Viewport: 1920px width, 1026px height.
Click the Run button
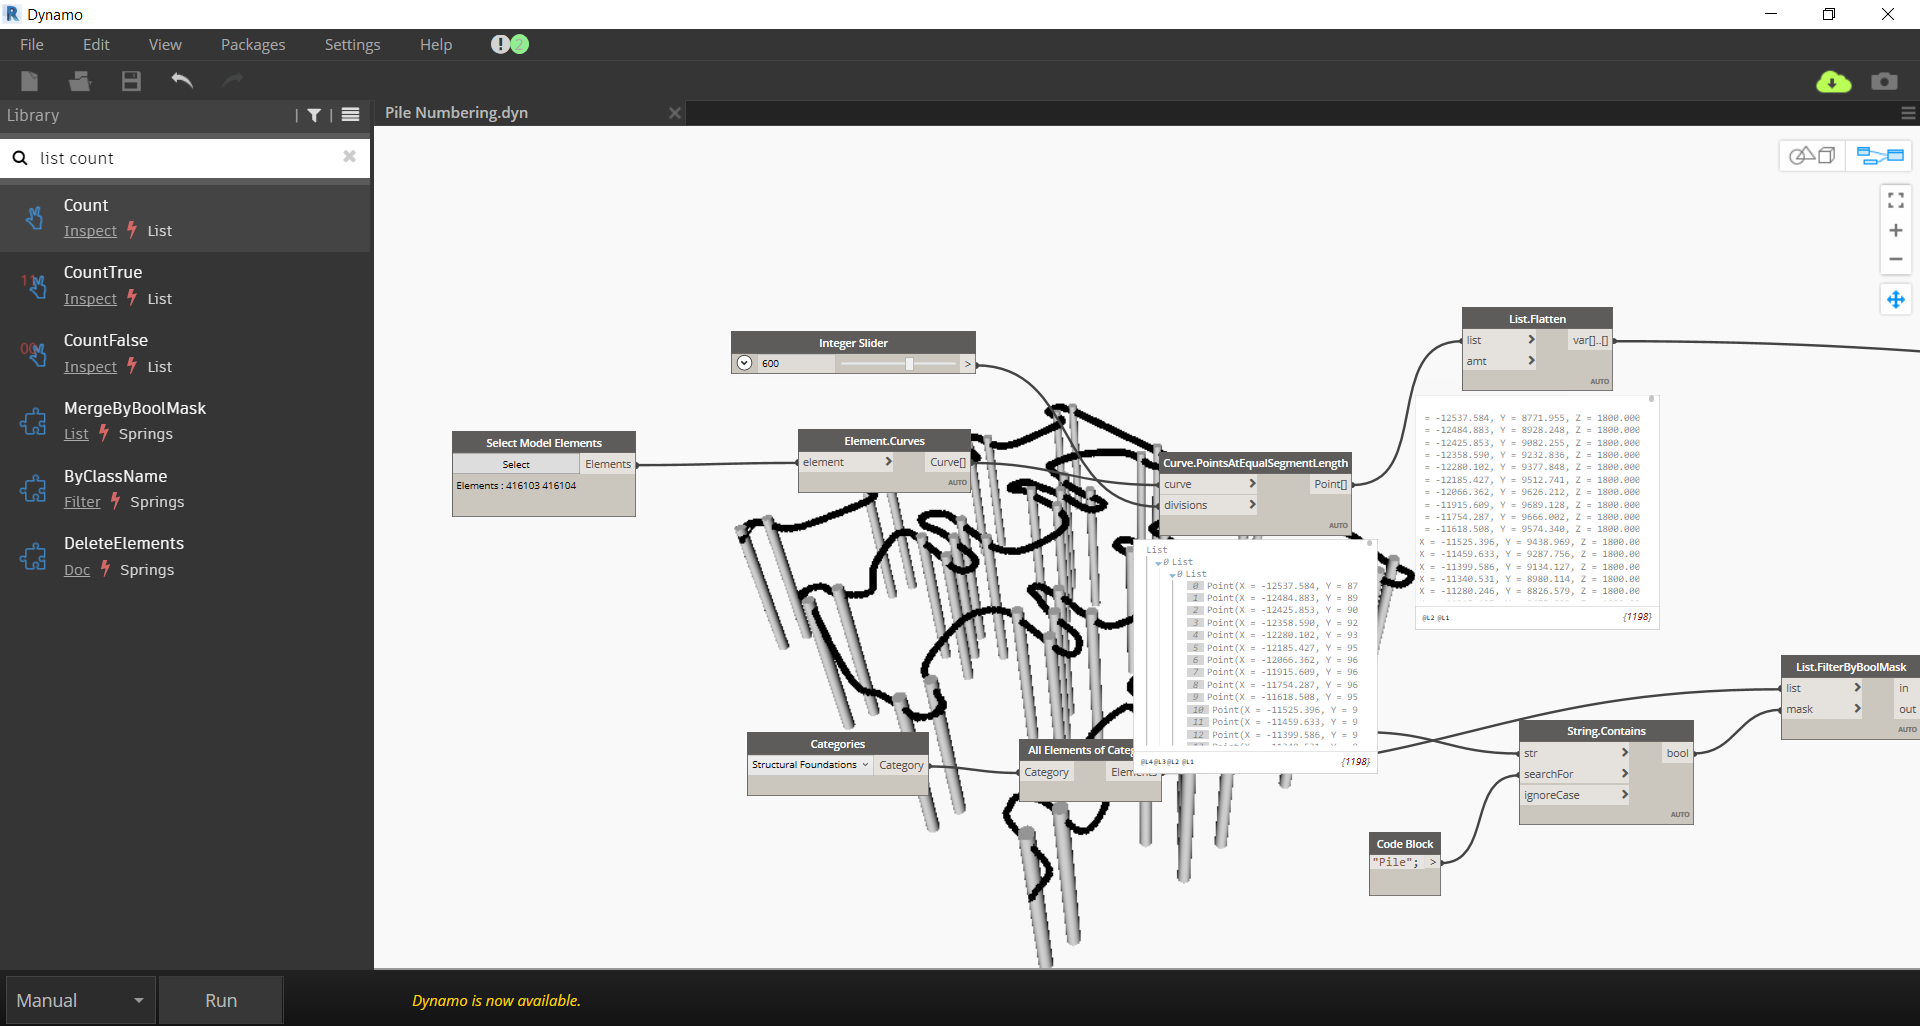[x=221, y=1000]
